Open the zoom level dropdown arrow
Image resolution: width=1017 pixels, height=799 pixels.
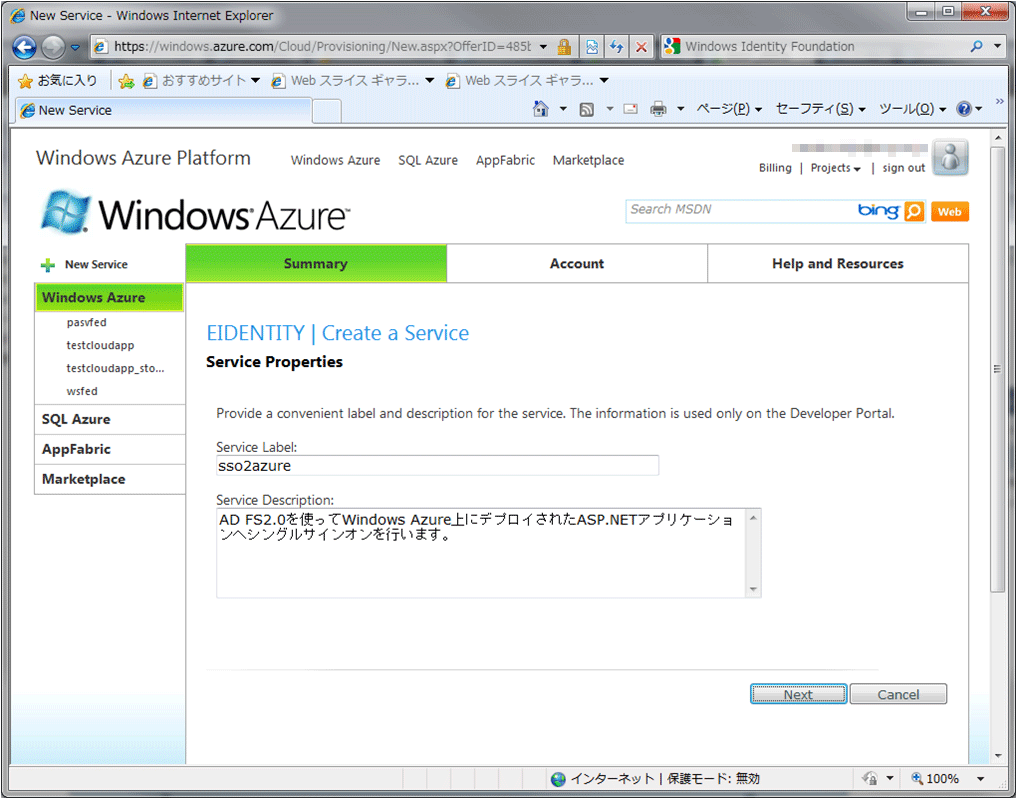click(x=981, y=778)
